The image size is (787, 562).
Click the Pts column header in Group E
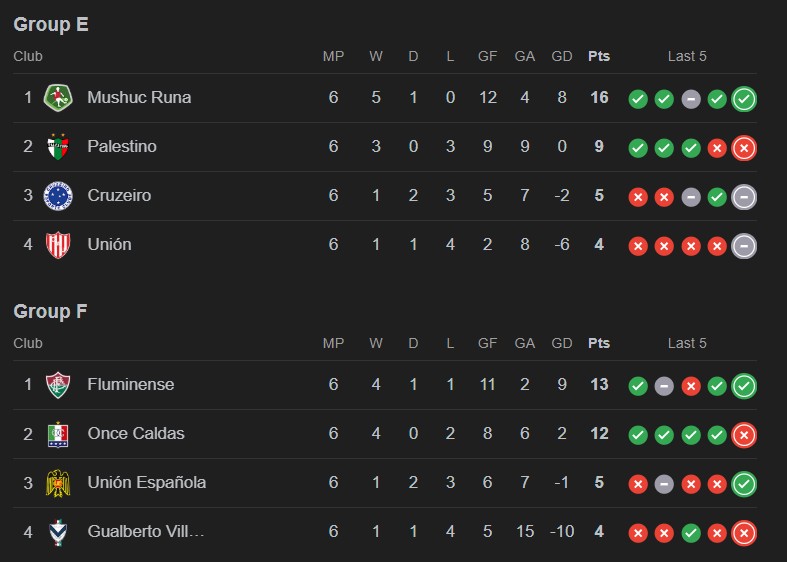(x=599, y=56)
